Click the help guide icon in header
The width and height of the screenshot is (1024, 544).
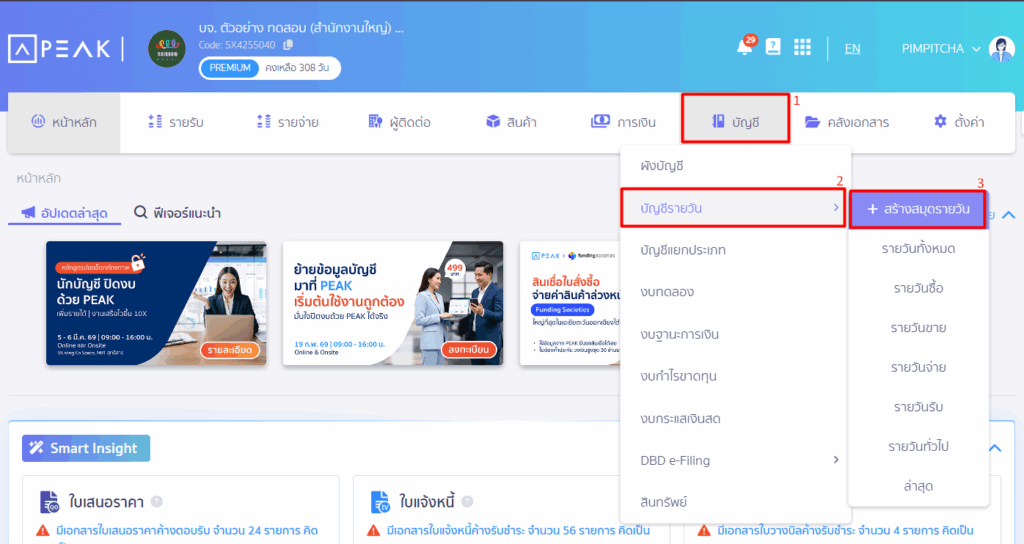coord(773,47)
